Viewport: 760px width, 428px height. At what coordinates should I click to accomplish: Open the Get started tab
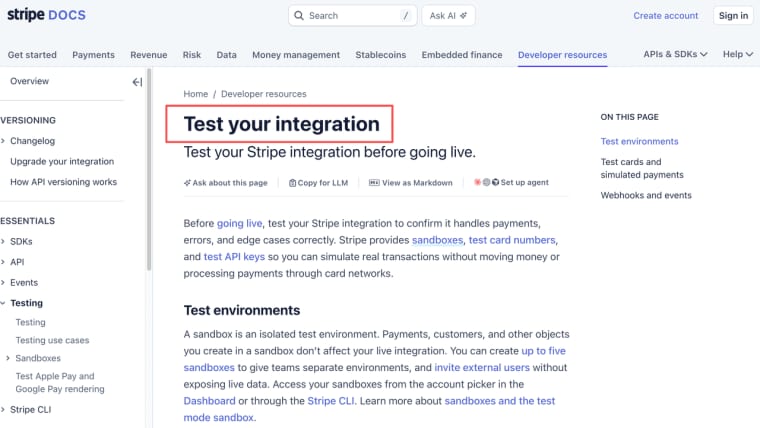pos(32,55)
